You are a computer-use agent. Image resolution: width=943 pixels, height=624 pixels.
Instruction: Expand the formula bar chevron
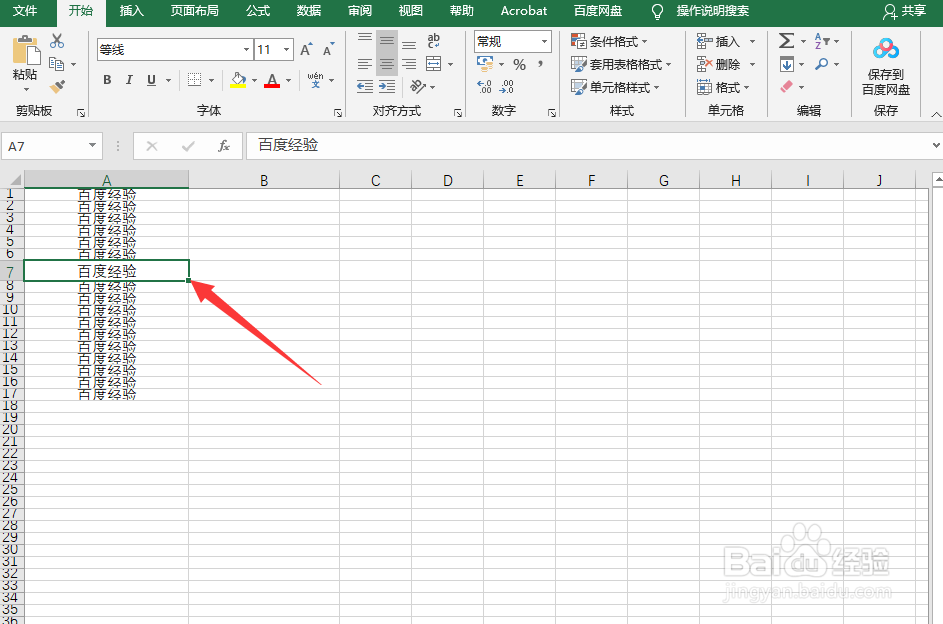click(936, 145)
